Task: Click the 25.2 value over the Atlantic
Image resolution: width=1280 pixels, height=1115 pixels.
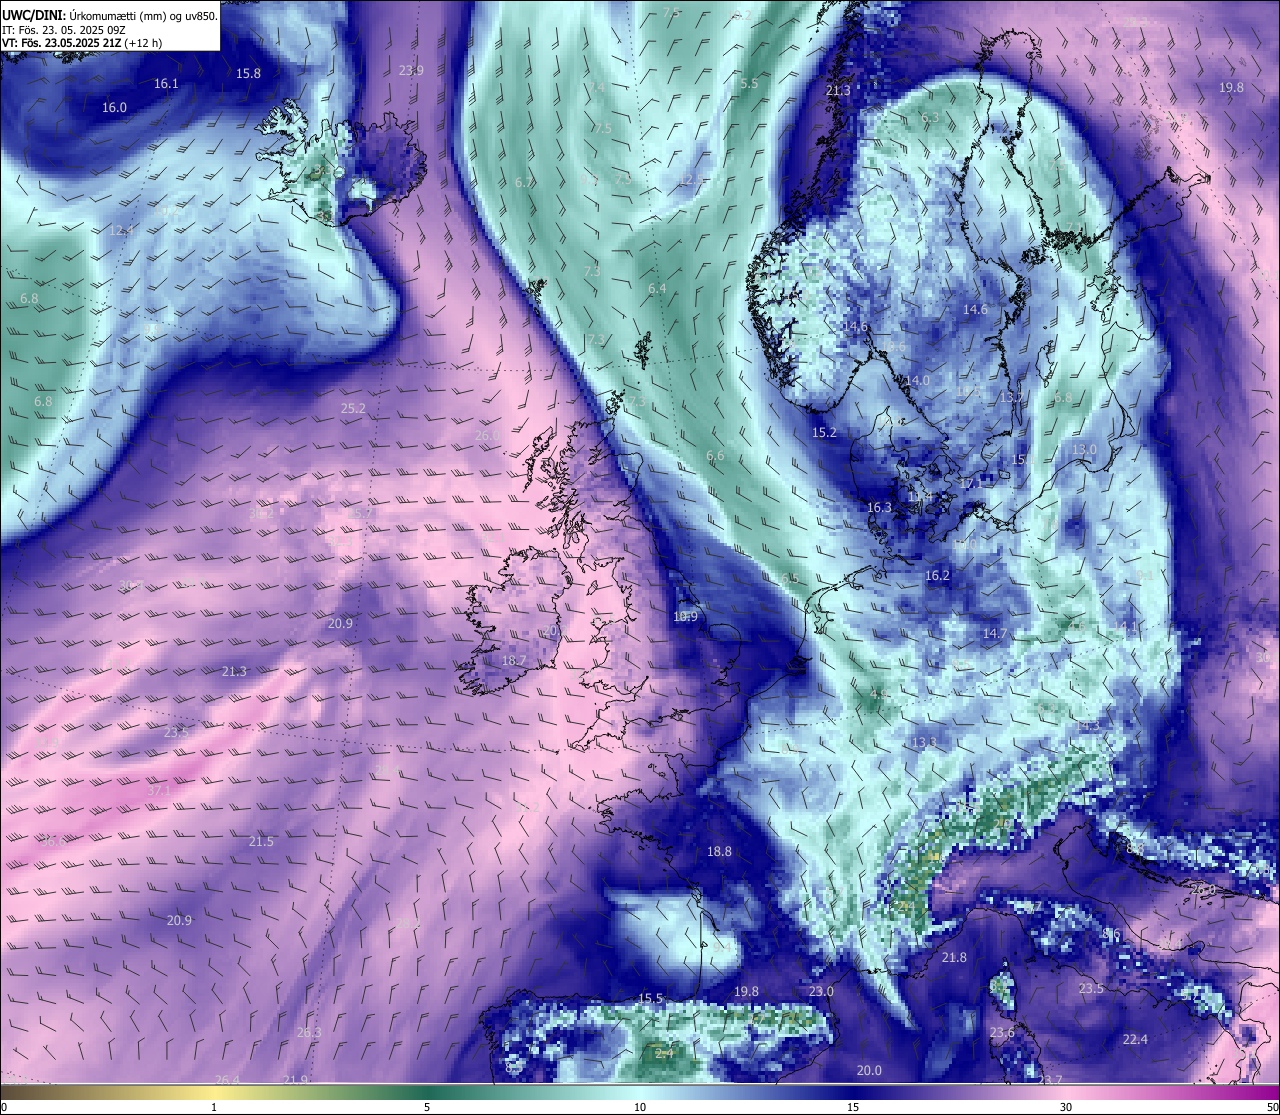Action: [353, 408]
